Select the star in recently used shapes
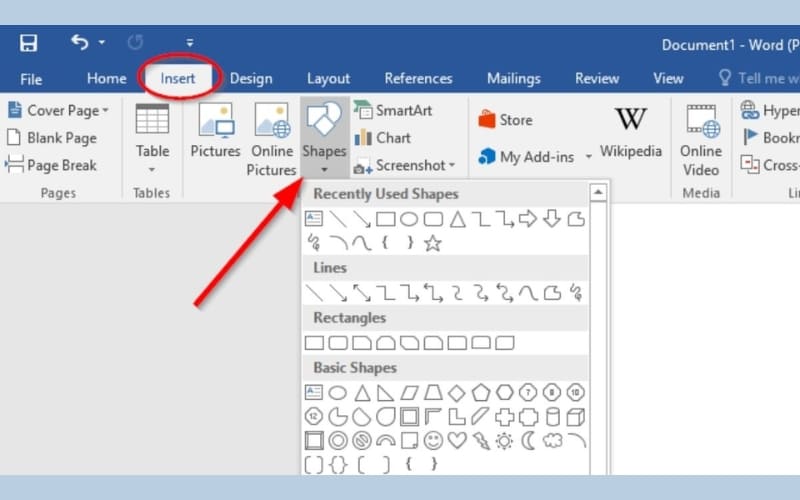Screen dimensions: 800x500 pos(433,243)
